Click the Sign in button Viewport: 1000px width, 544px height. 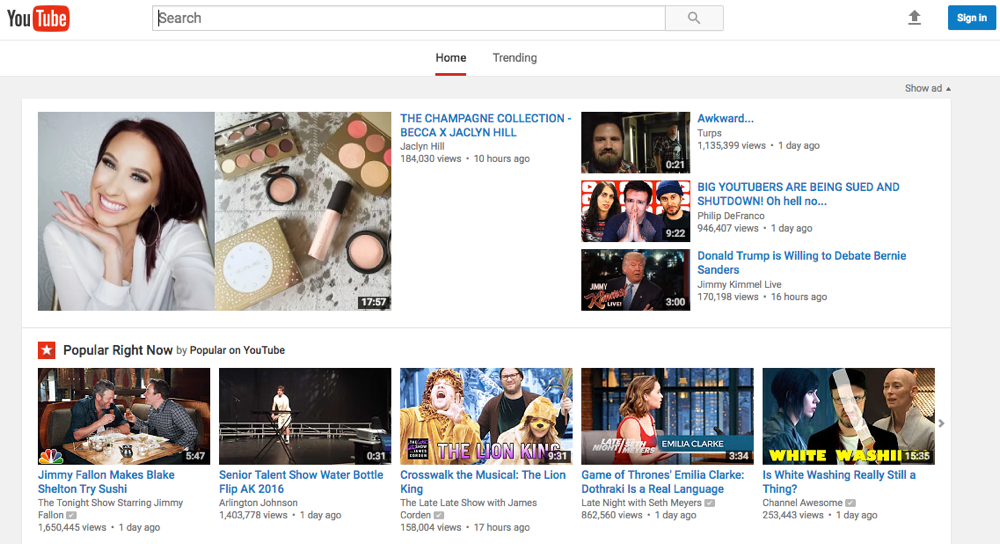coord(971,18)
